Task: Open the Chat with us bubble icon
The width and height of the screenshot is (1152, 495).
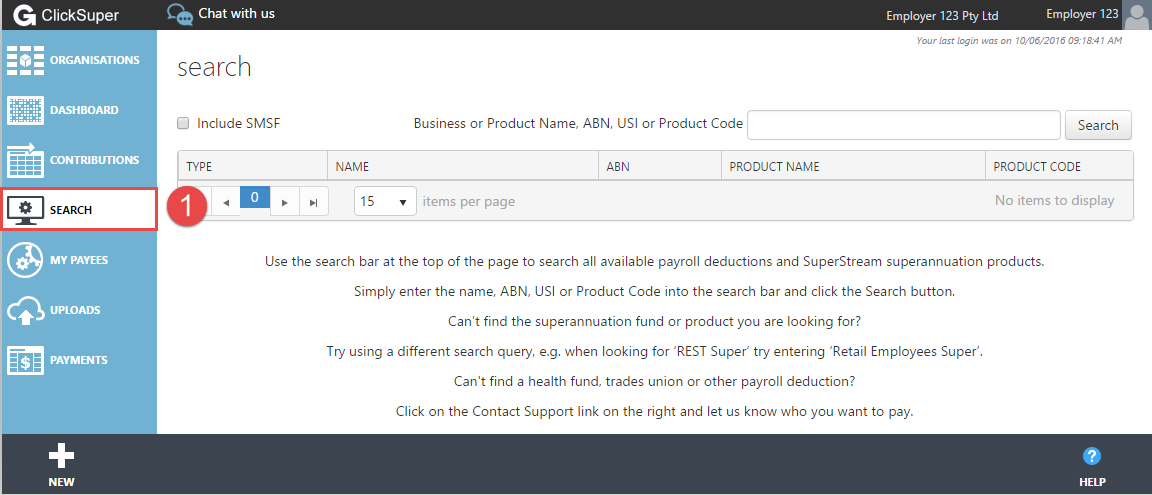Action: 179,14
